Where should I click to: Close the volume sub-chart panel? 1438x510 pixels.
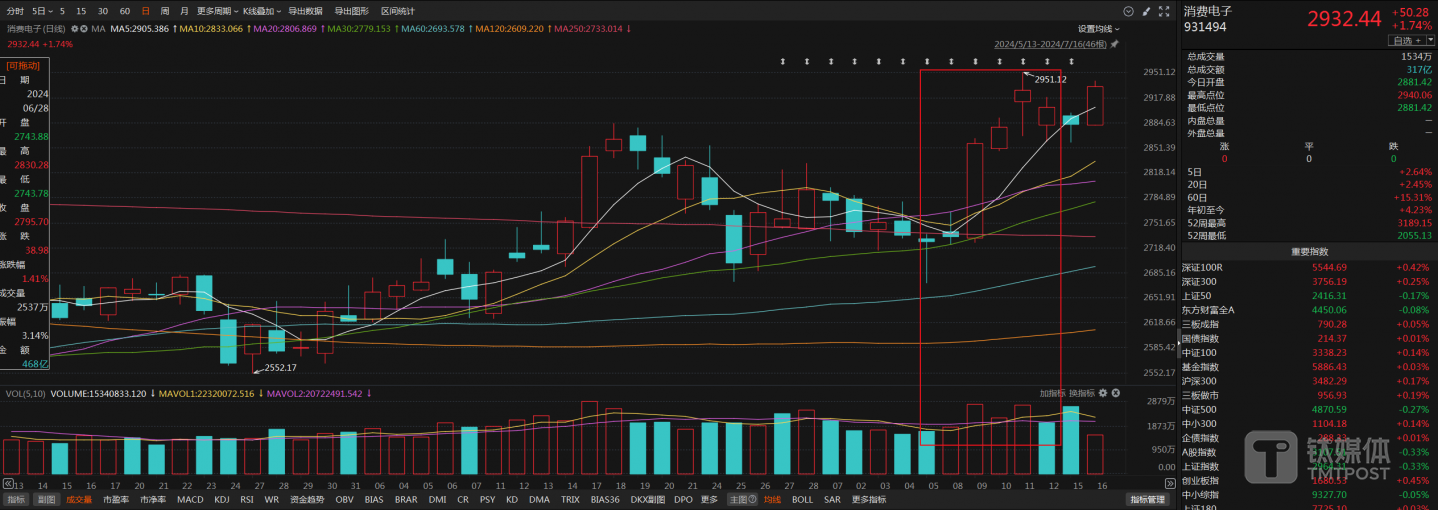pyautogui.click(x=1115, y=393)
